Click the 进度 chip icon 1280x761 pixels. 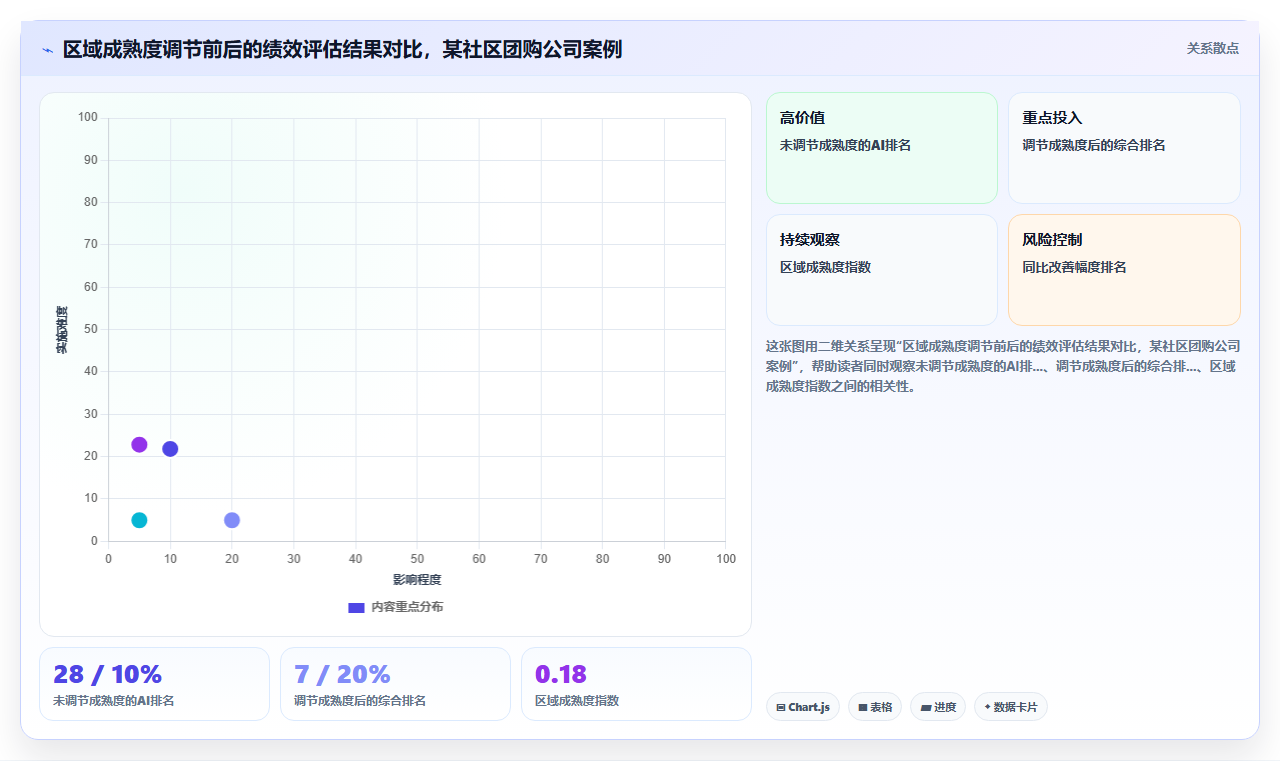(x=926, y=707)
